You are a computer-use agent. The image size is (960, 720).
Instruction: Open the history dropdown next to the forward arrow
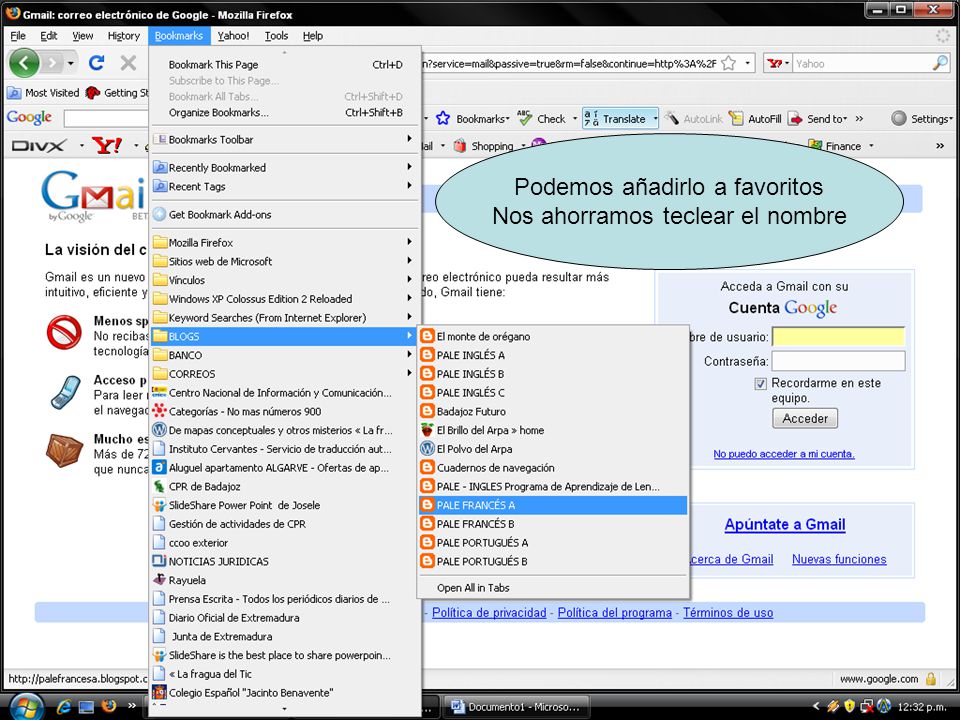[x=71, y=63]
